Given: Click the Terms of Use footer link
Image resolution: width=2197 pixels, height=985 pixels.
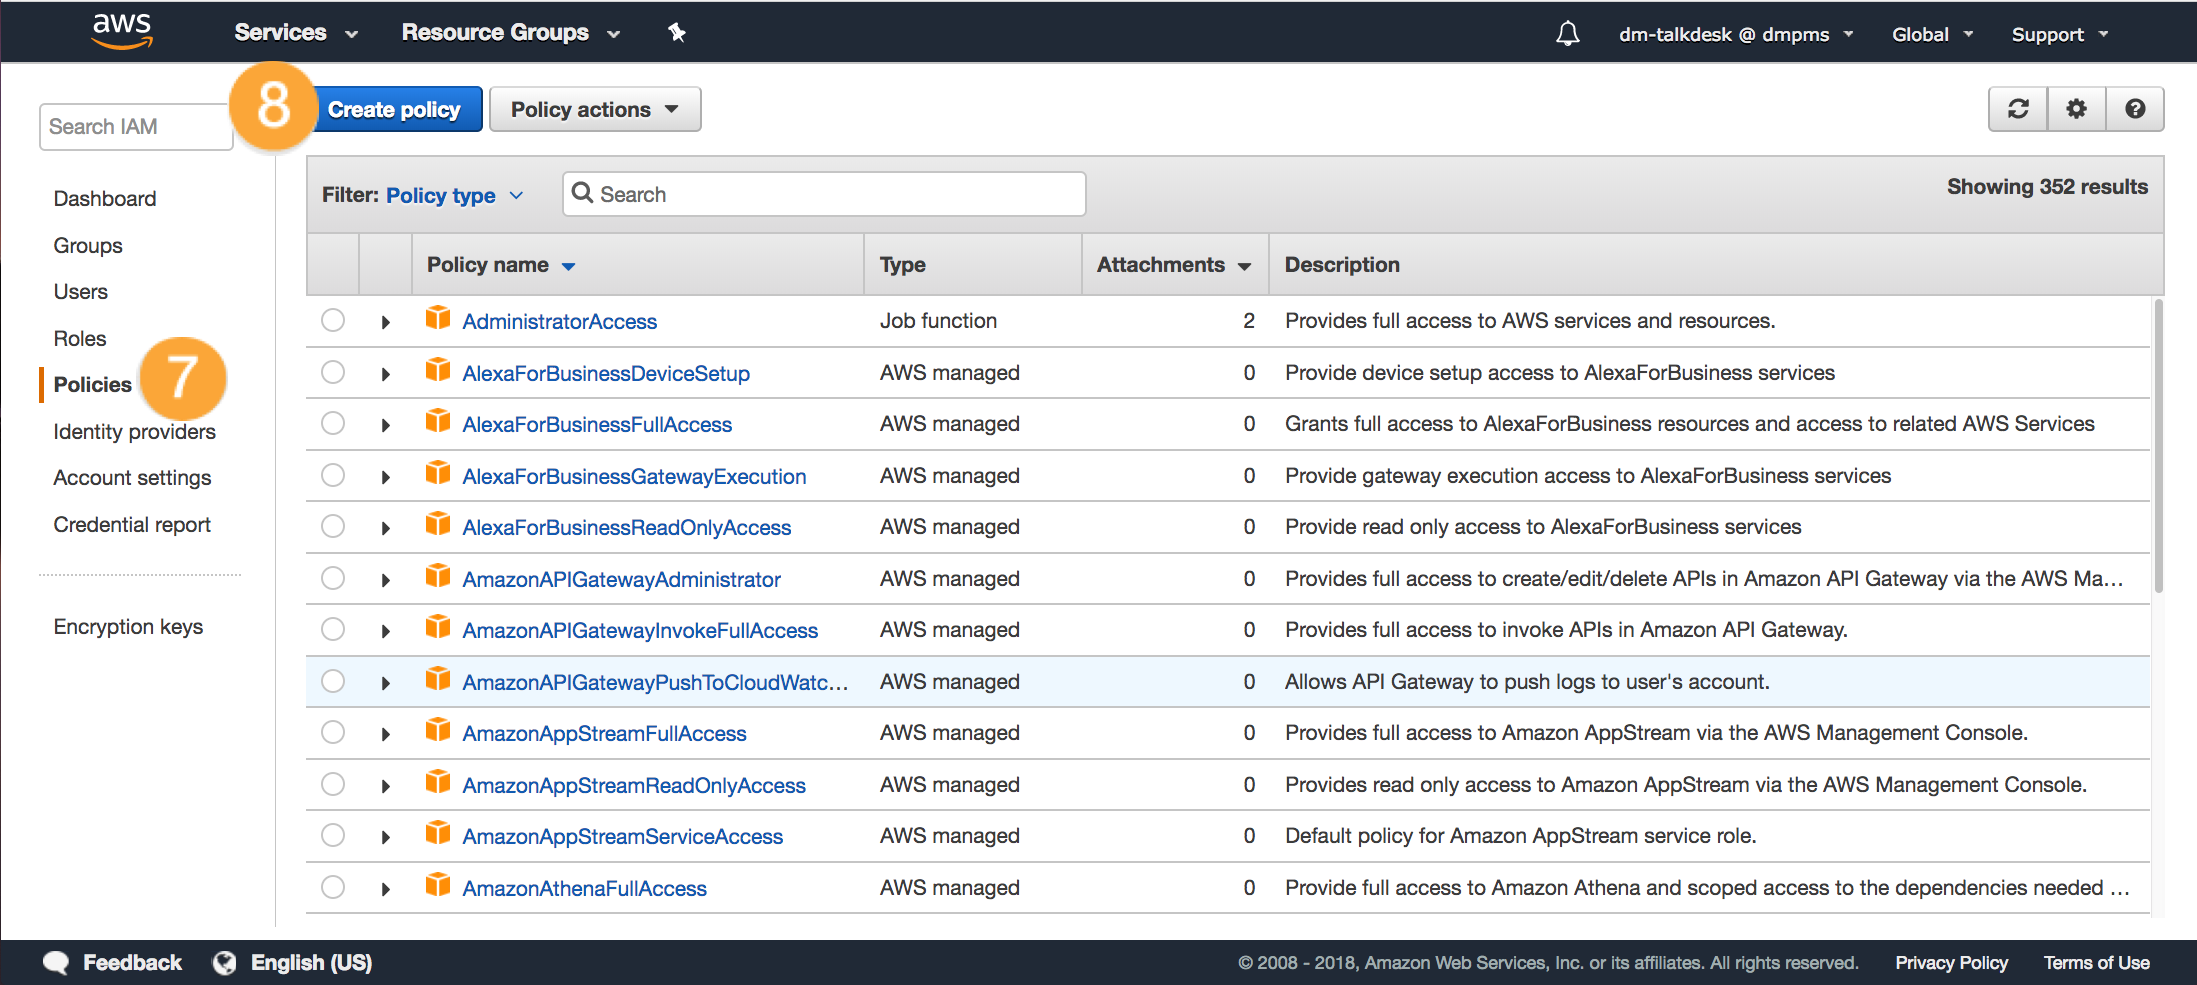Looking at the screenshot, I should (2096, 962).
